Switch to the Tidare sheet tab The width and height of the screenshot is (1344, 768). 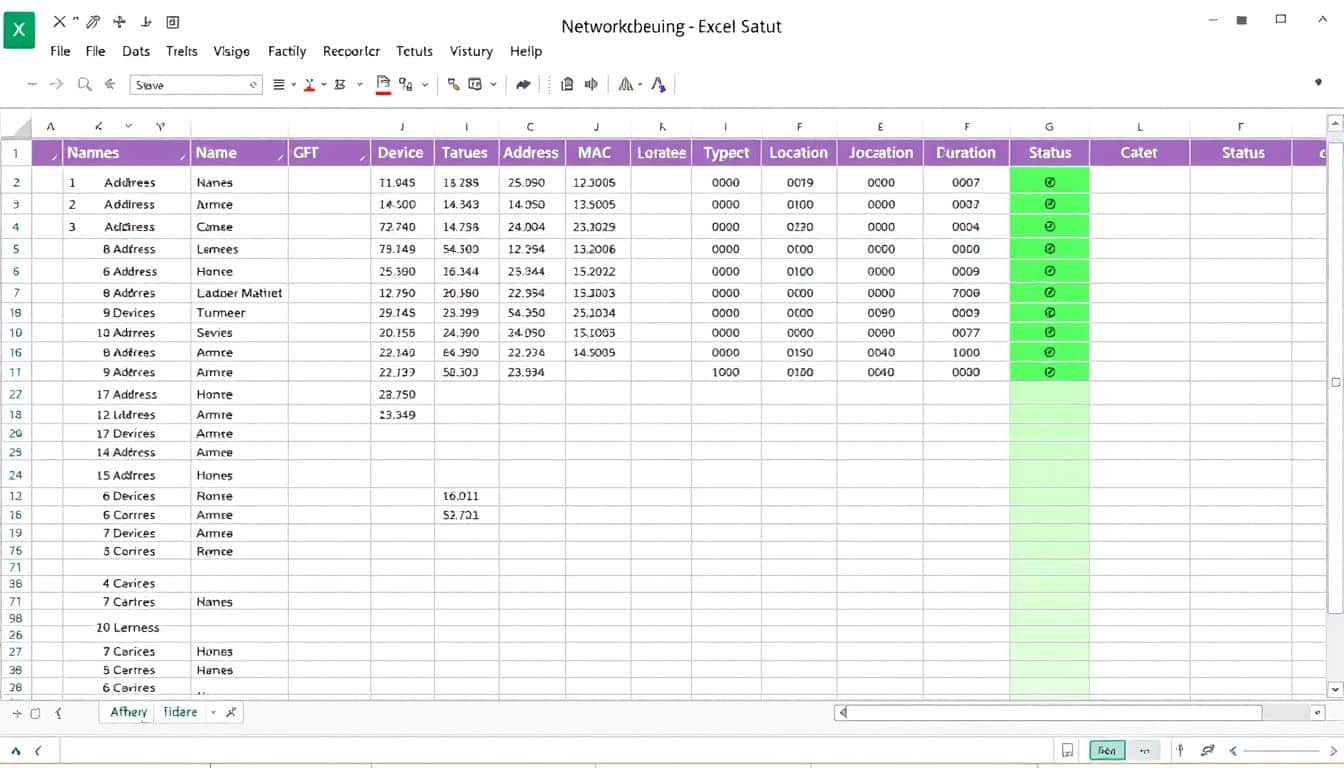180,712
